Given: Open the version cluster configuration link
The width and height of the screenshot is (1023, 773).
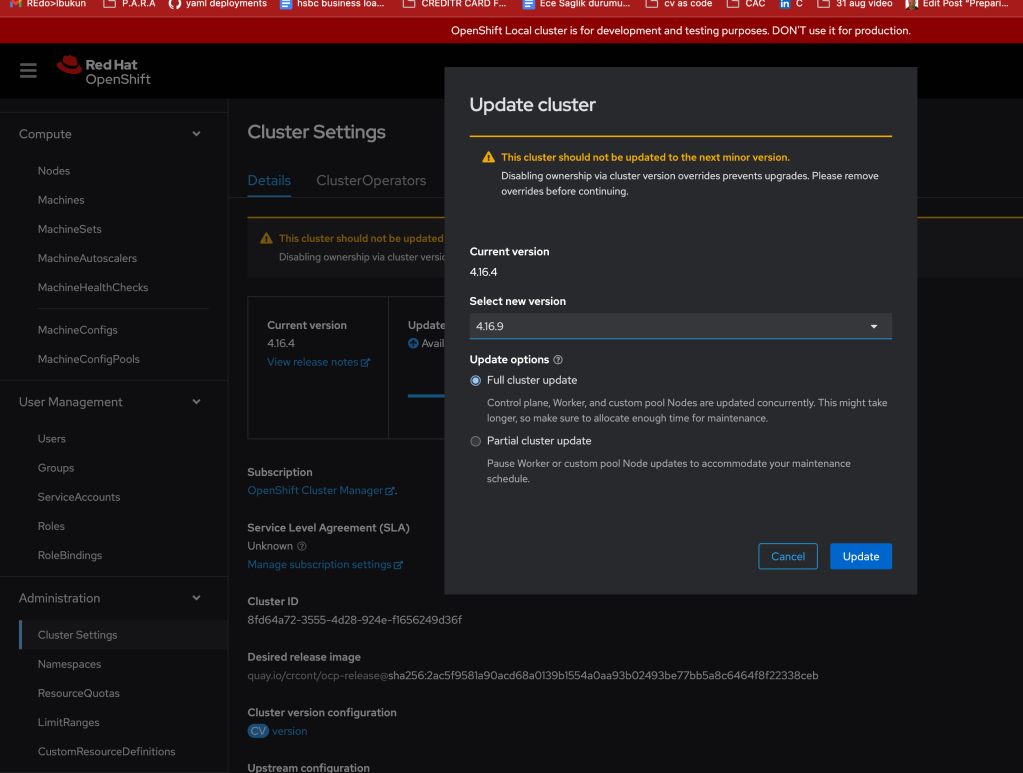Looking at the screenshot, I should click(x=290, y=731).
